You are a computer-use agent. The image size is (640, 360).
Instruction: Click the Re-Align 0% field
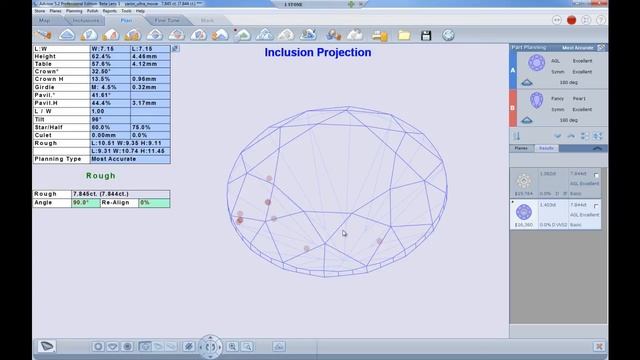pyautogui.click(x=154, y=203)
